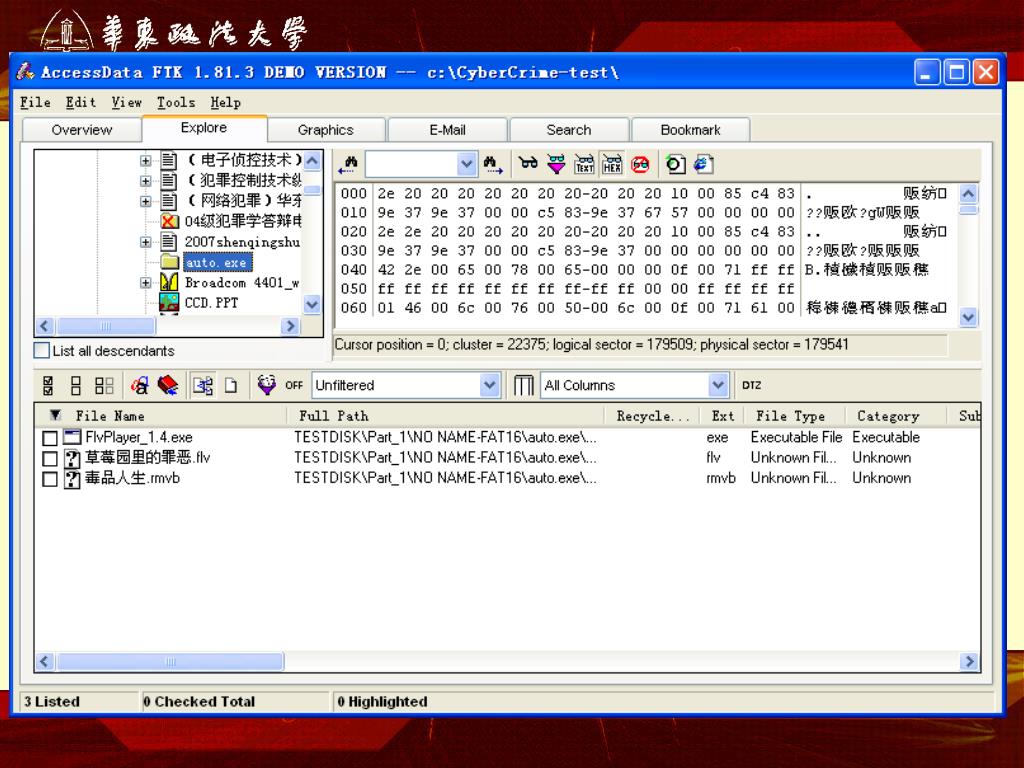Click the Full Path column header
This screenshot has width=1024, height=768.
point(446,415)
